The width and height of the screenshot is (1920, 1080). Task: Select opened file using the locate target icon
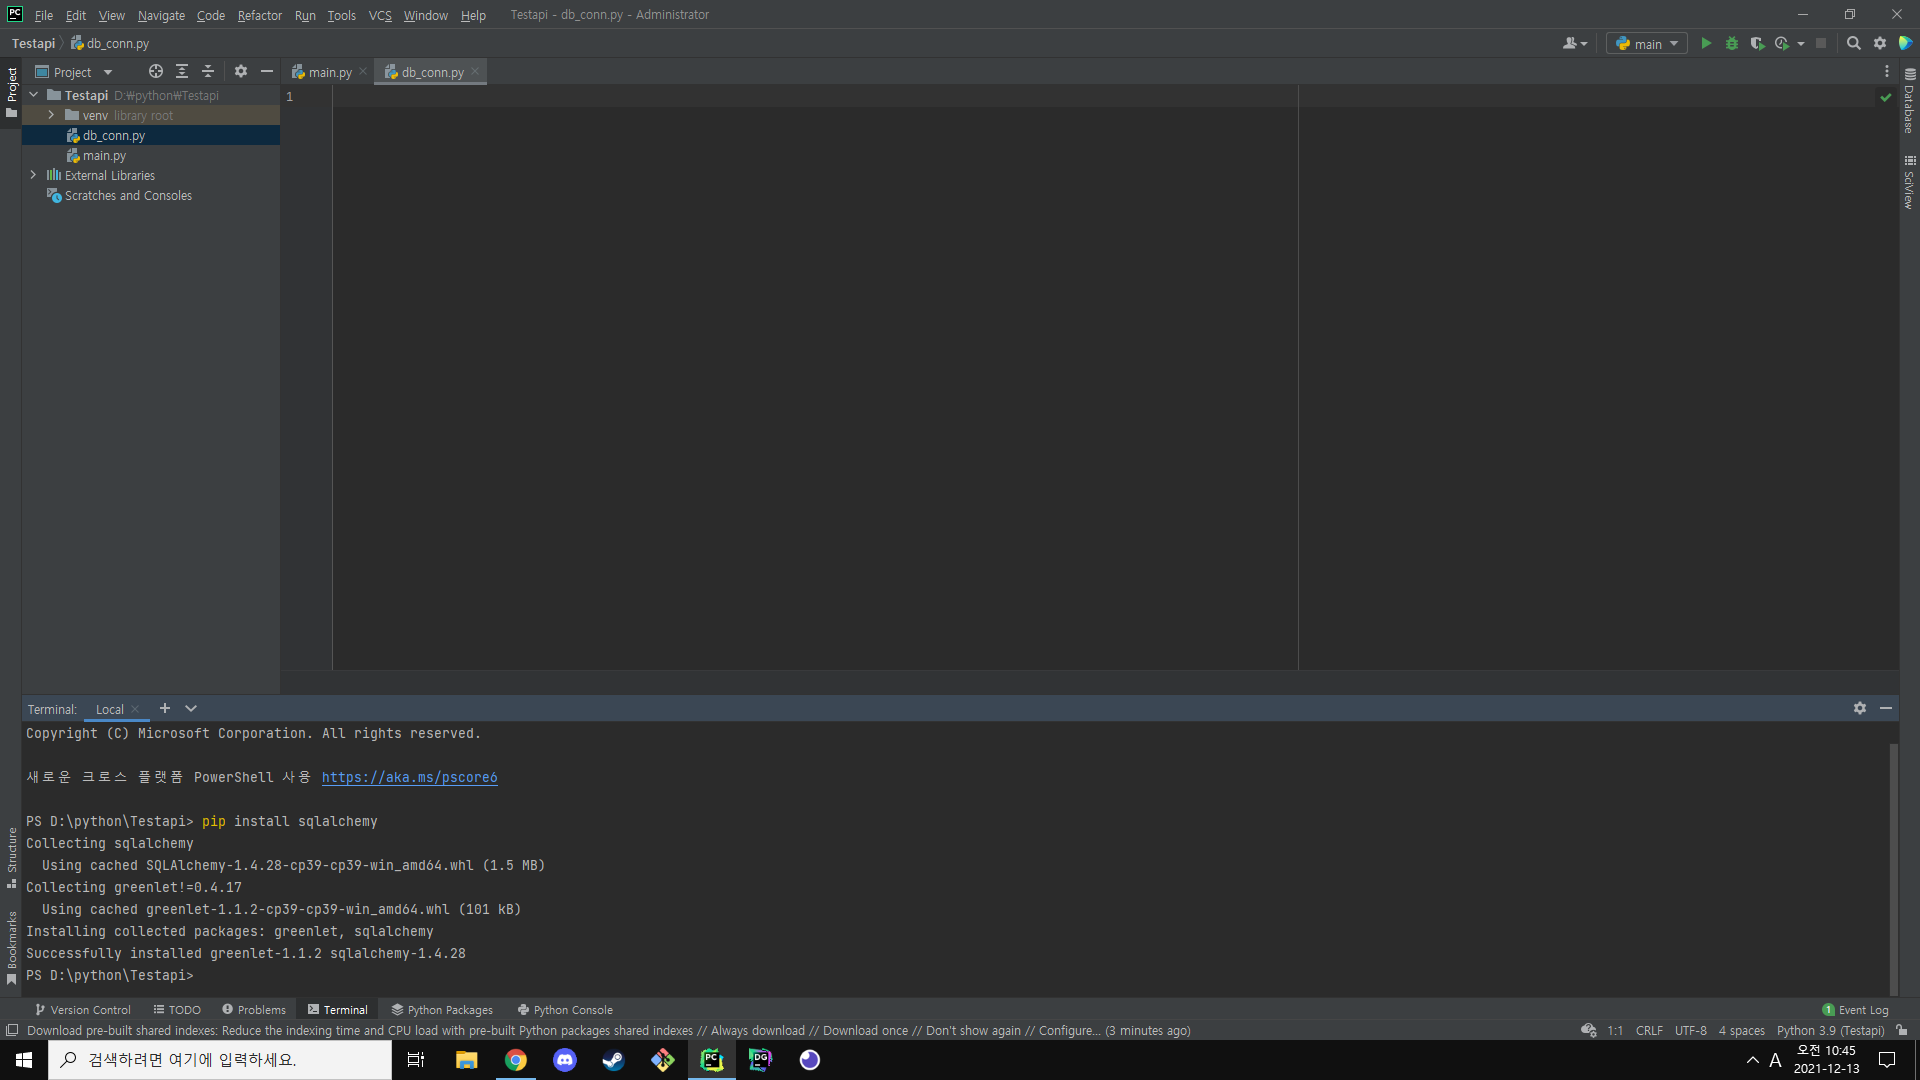pyautogui.click(x=155, y=71)
